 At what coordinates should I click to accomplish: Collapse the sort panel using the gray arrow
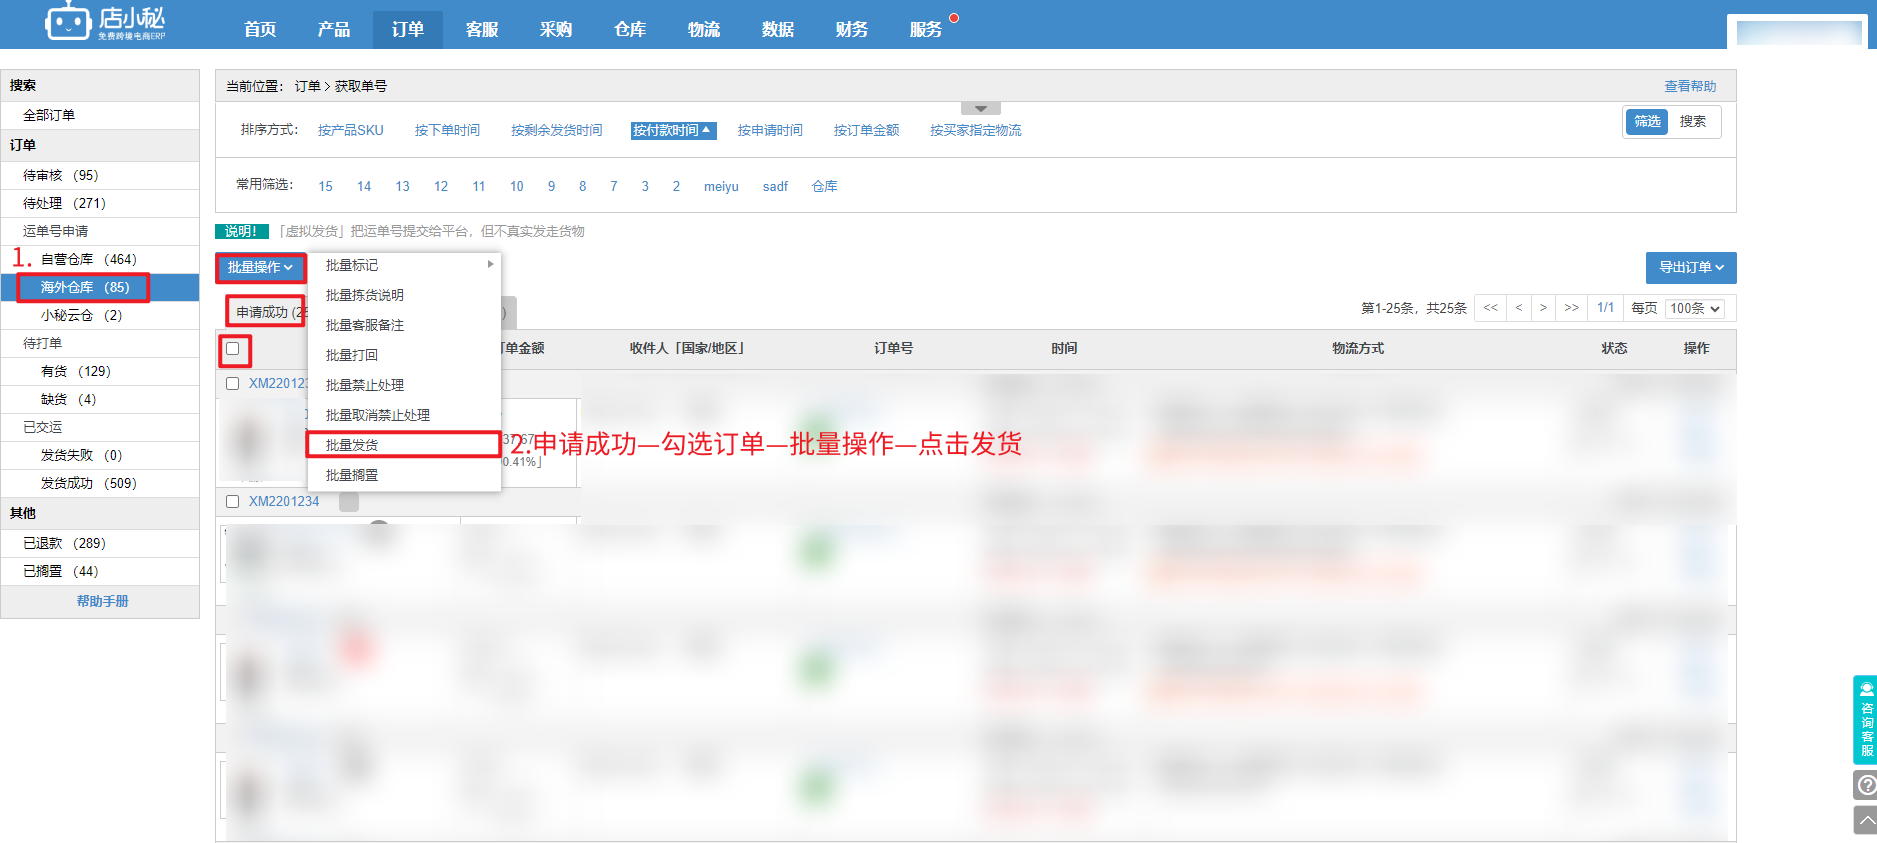pyautogui.click(x=980, y=108)
